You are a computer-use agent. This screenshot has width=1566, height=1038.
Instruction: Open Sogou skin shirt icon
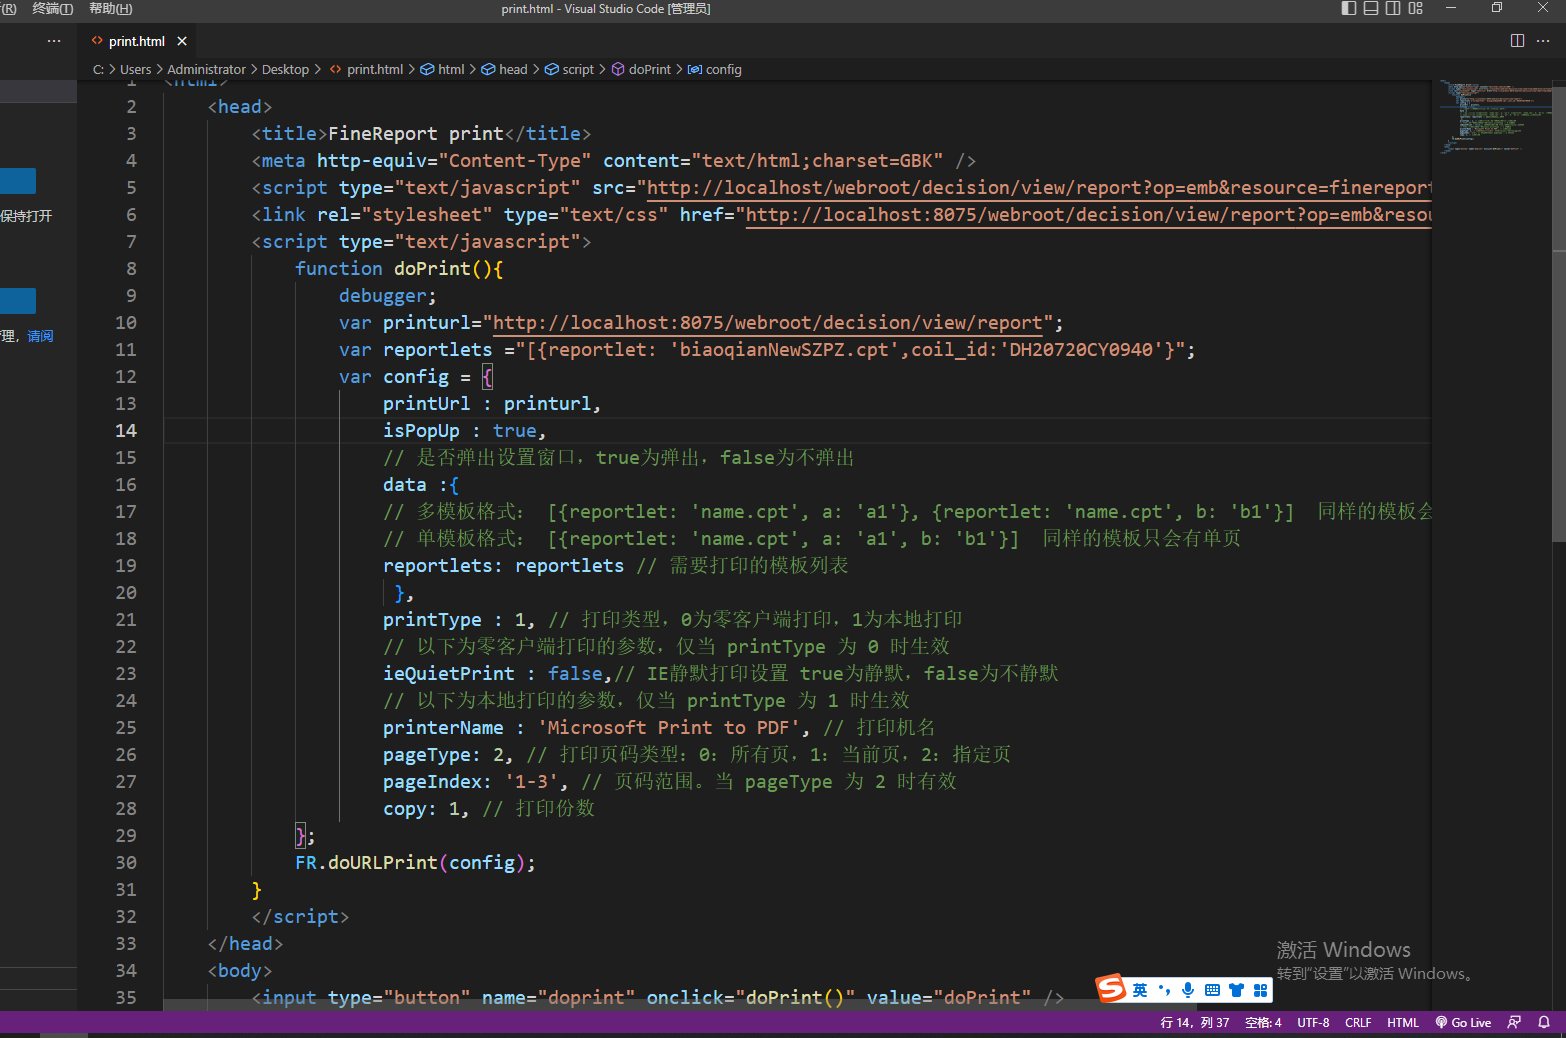click(1237, 990)
